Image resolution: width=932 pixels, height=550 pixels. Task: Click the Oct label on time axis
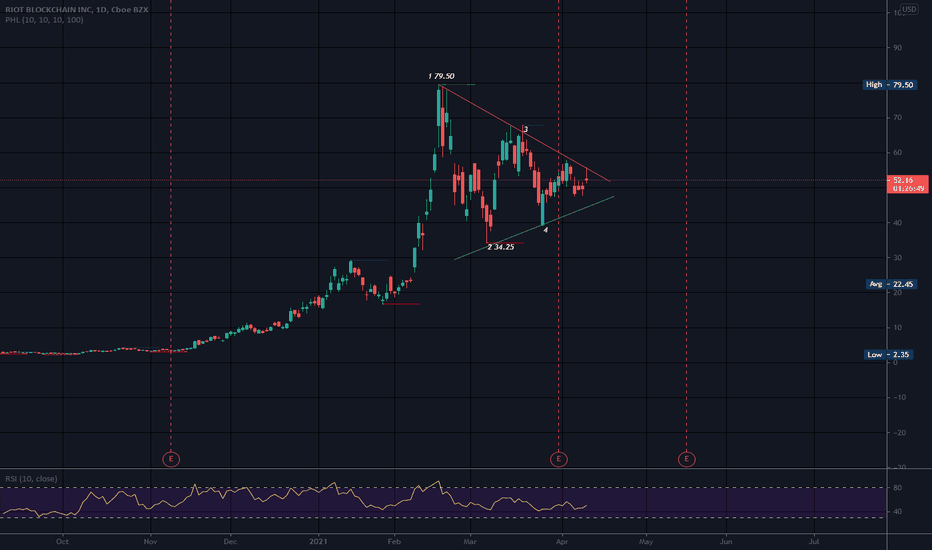click(62, 542)
